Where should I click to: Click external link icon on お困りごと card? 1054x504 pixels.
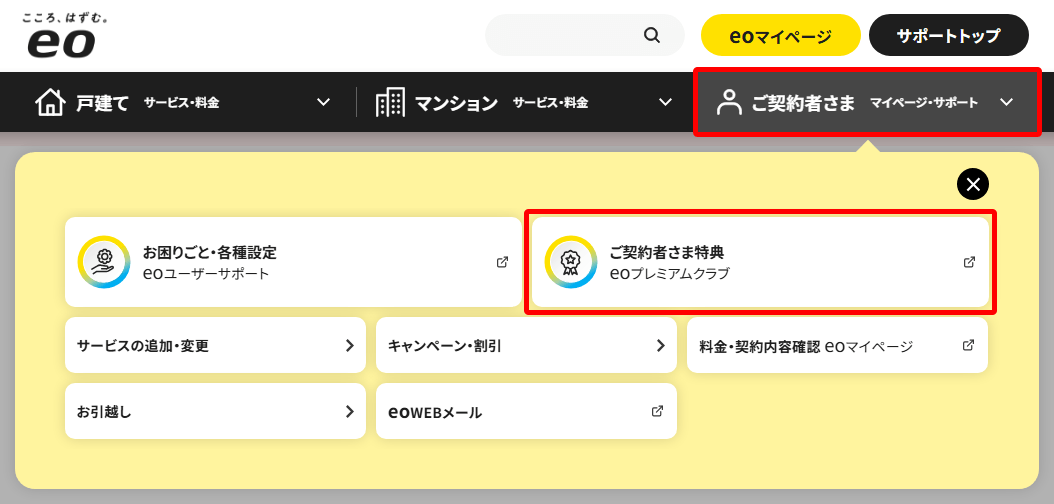point(502,262)
